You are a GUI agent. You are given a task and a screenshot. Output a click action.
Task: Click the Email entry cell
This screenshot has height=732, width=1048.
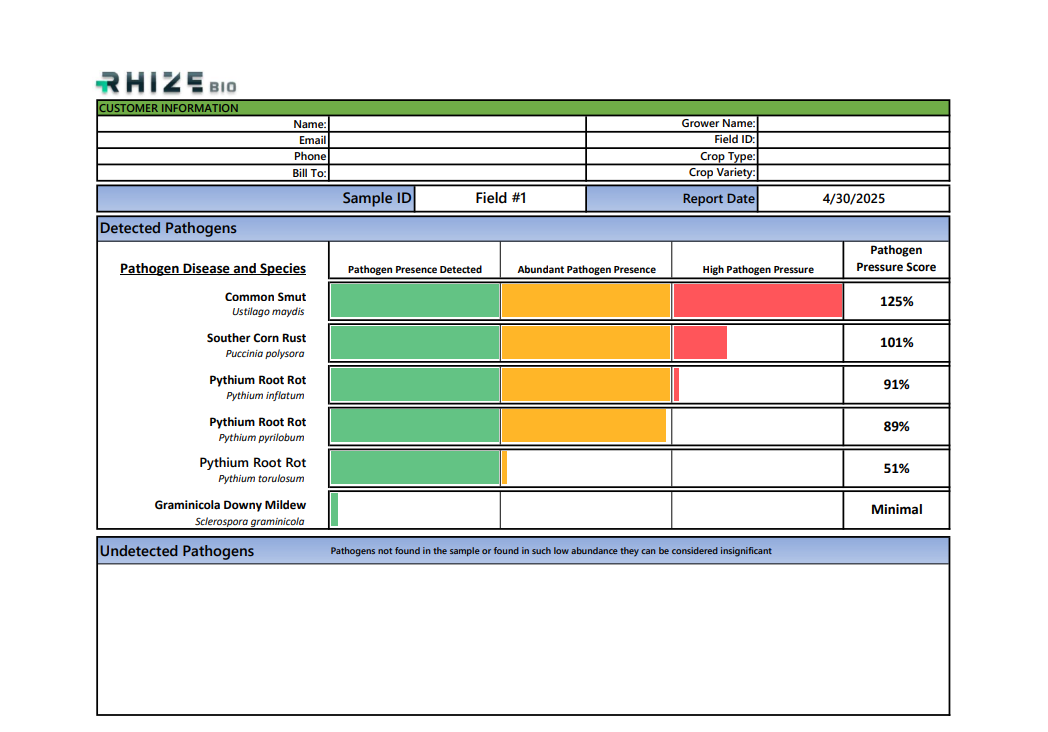[457, 140]
